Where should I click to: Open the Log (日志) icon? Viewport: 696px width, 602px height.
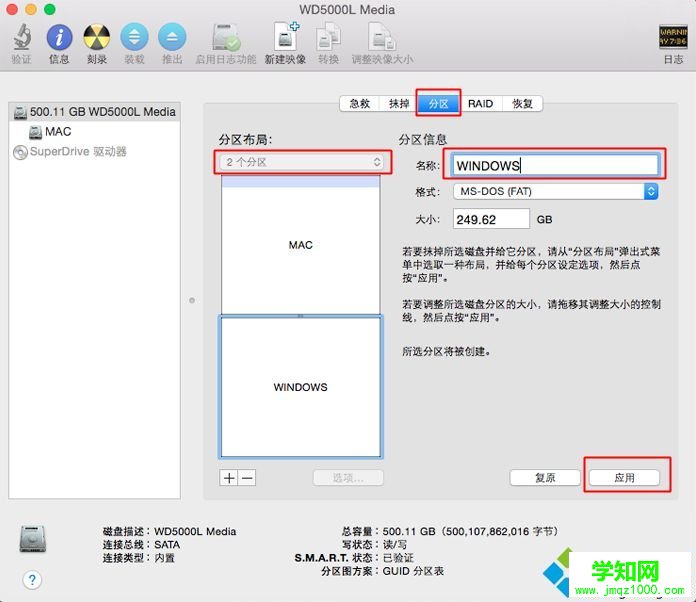point(673,36)
